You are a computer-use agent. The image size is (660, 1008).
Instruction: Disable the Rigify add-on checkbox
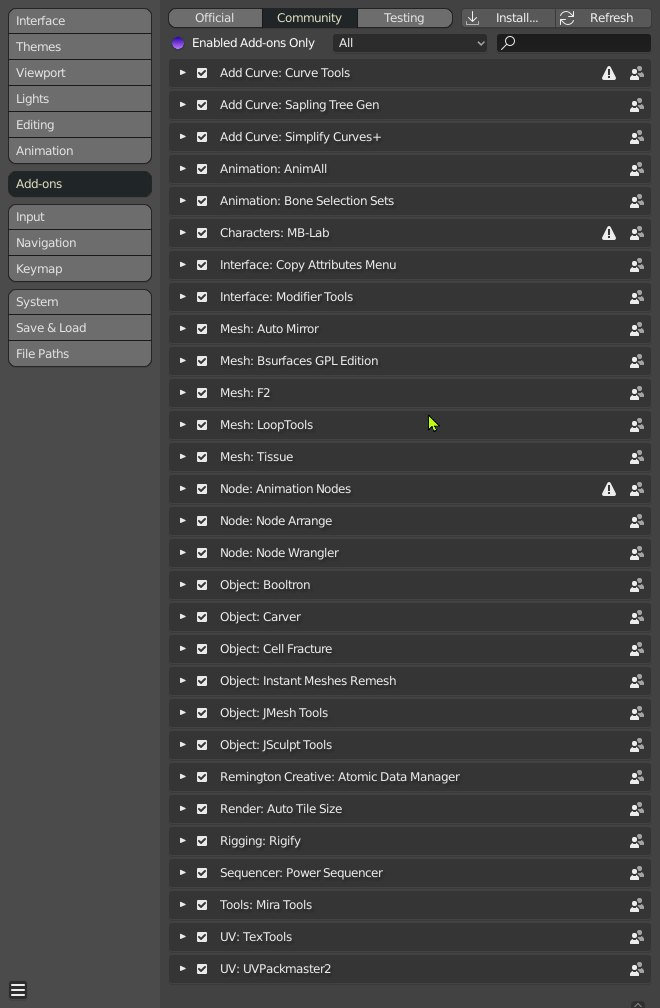coord(202,841)
